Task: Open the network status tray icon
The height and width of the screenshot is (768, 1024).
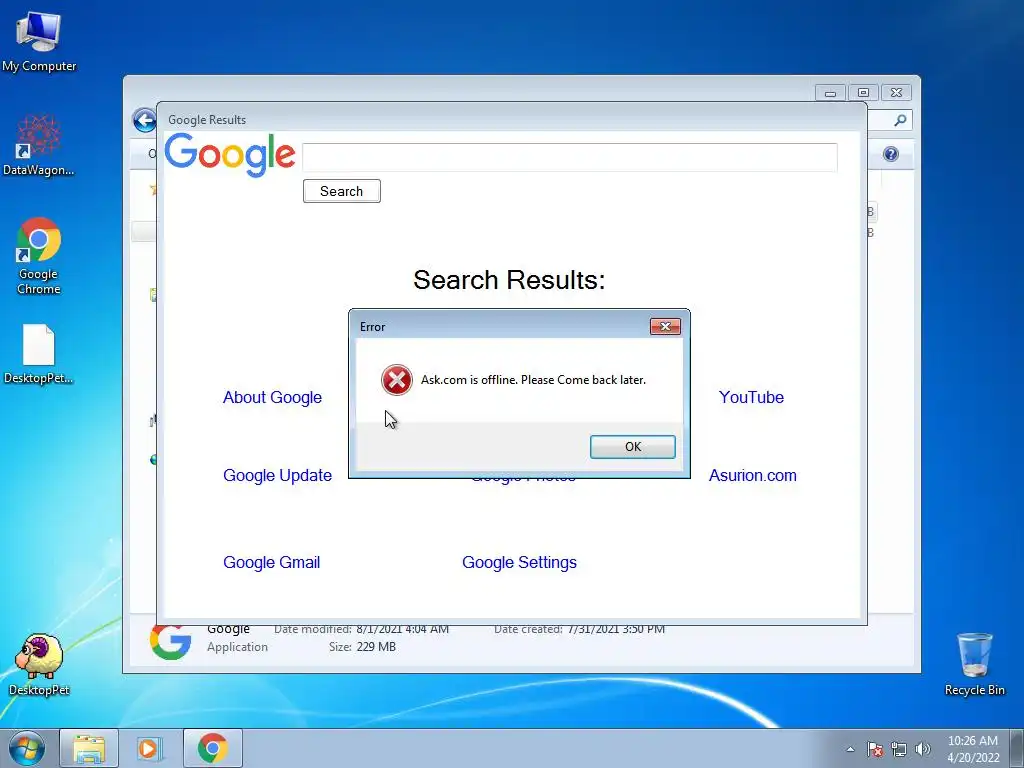Action: pos(899,749)
